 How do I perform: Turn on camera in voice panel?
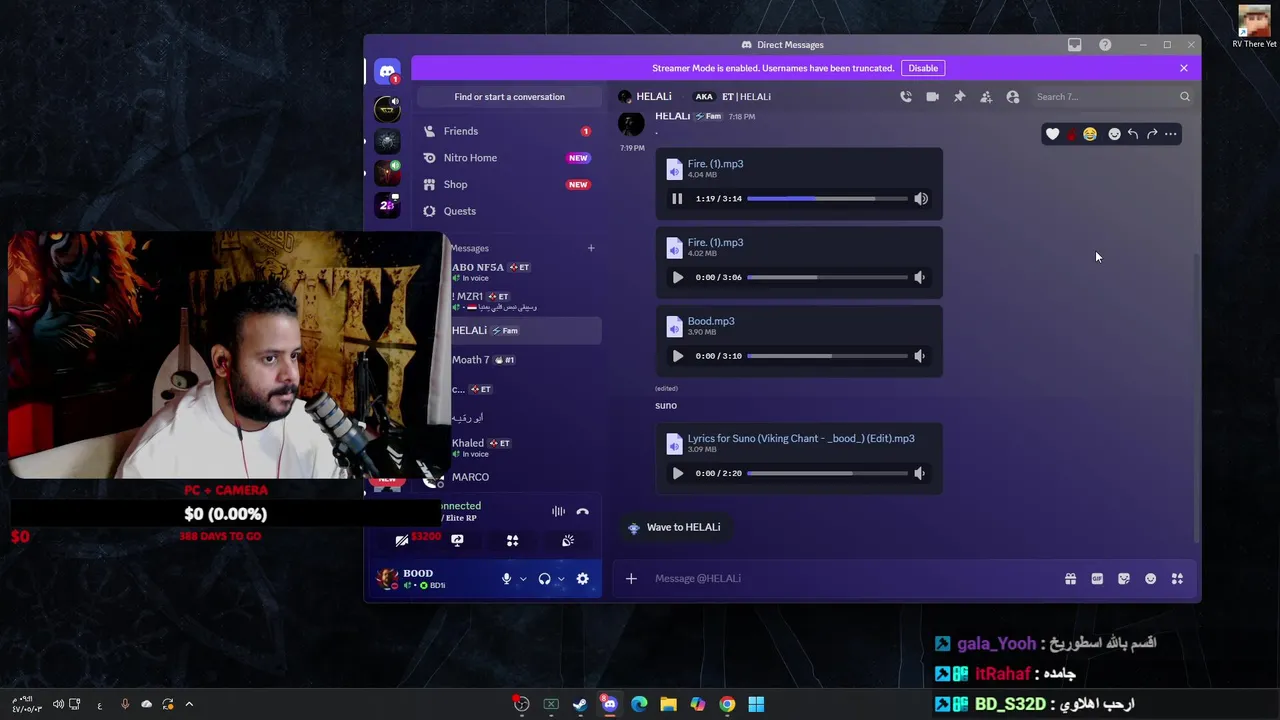pos(402,540)
